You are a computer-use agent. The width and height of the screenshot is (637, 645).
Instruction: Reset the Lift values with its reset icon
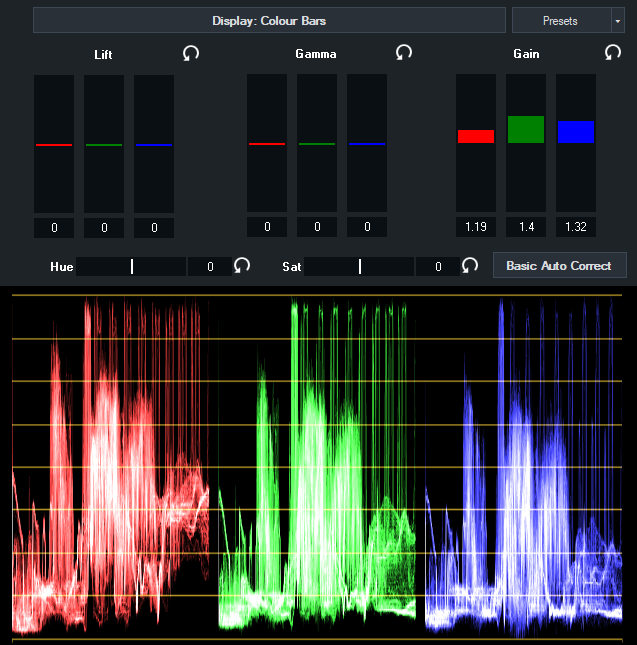point(191,53)
